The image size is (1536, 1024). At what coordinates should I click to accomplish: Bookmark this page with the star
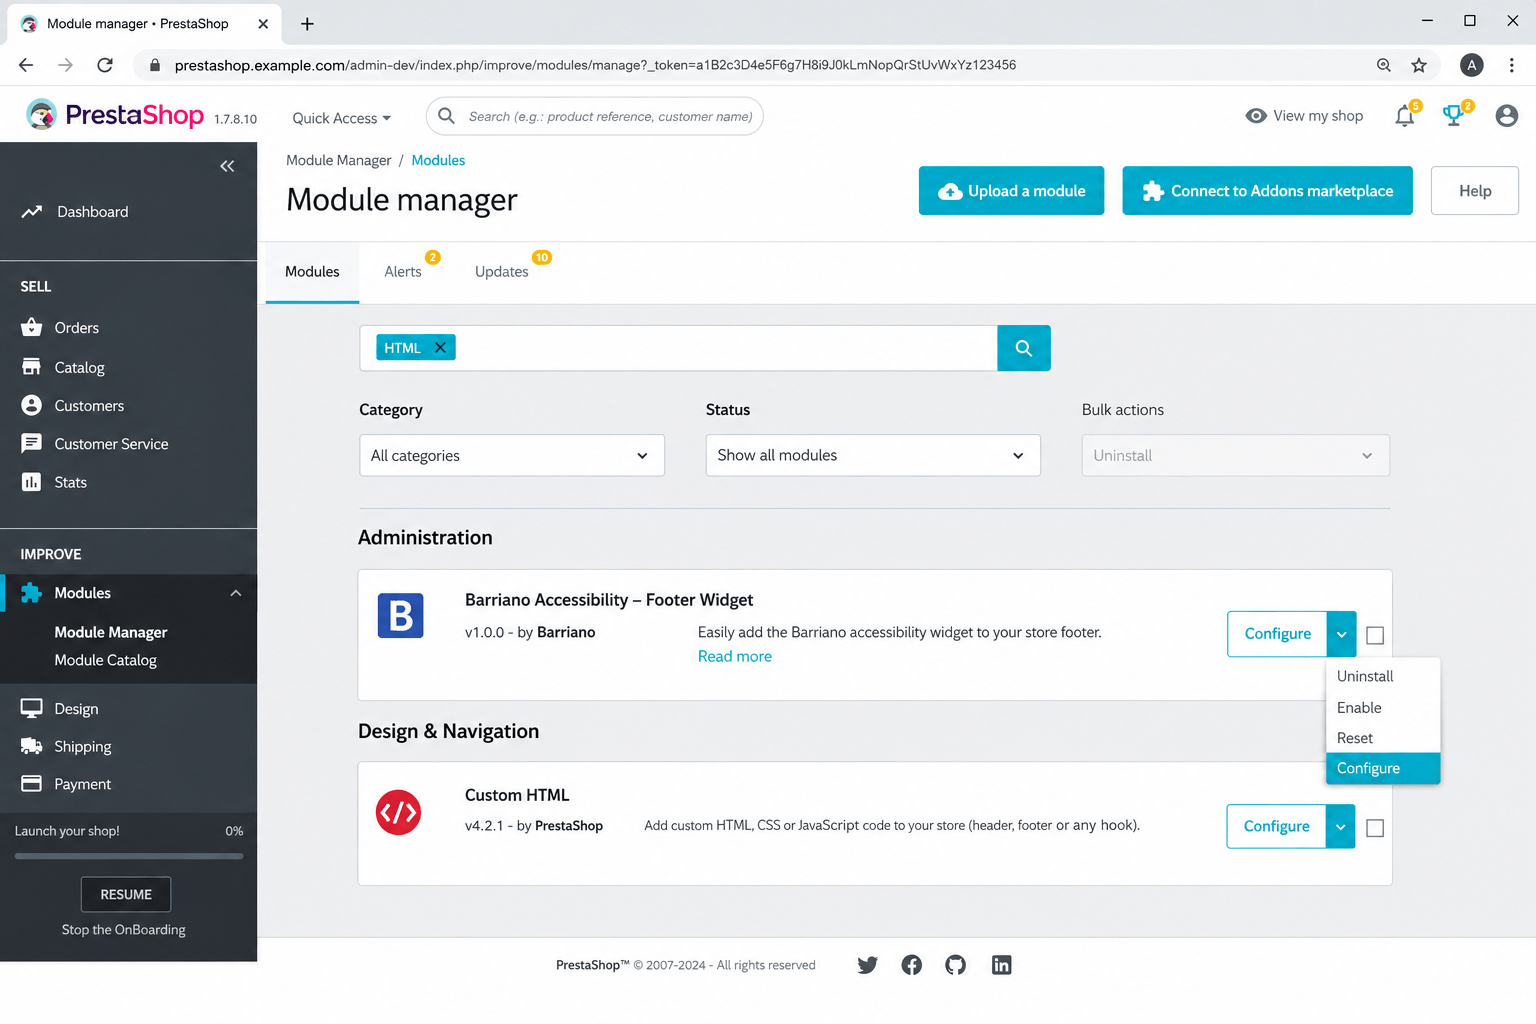coord(1419,65)
